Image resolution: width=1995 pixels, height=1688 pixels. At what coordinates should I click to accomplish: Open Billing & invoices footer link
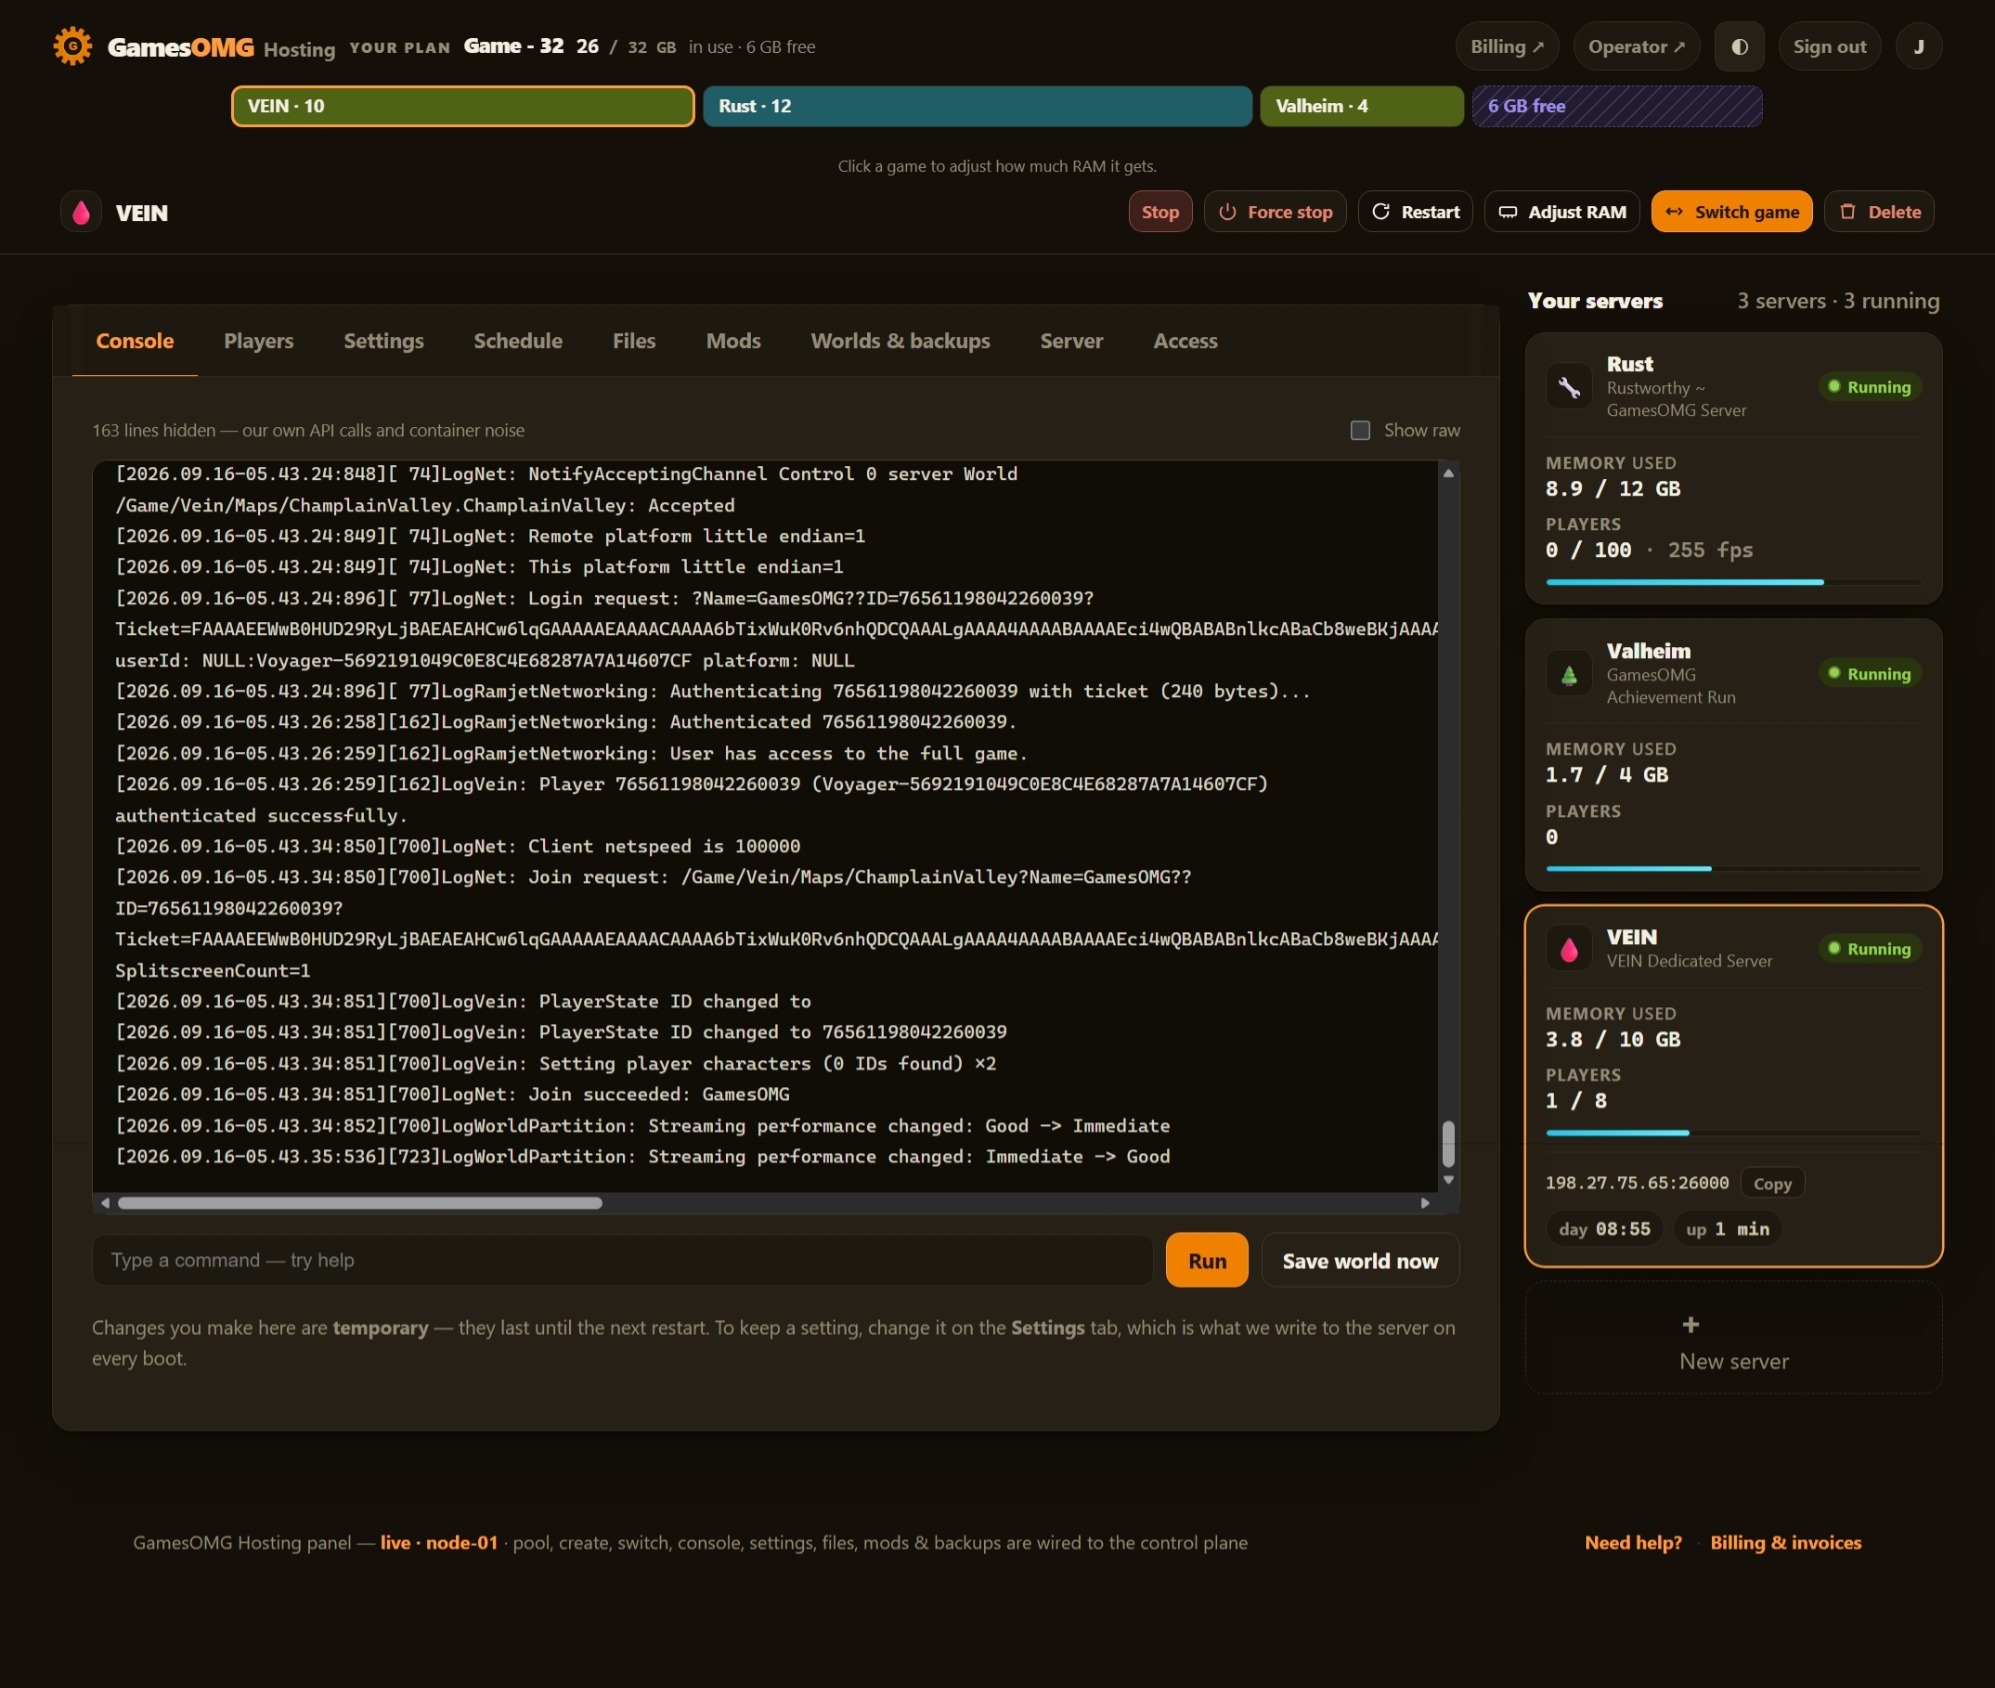1785,1542
